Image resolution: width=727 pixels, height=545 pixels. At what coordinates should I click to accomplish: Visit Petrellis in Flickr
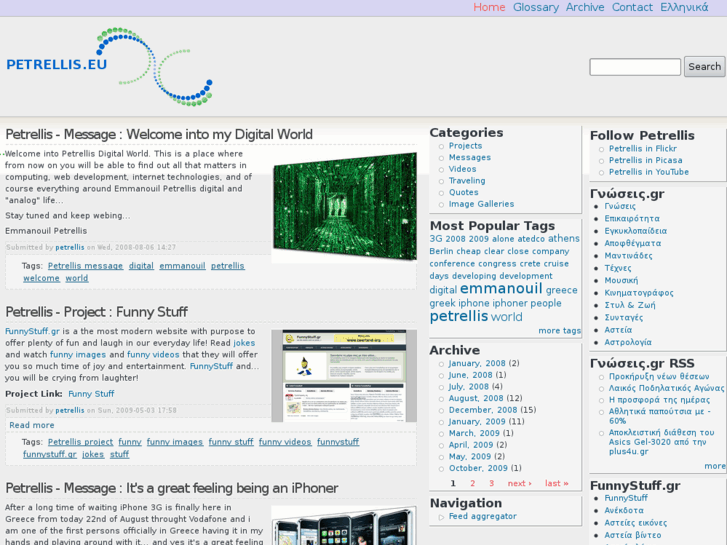pos(643,148)
